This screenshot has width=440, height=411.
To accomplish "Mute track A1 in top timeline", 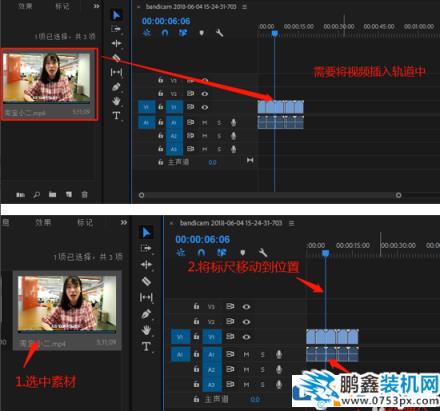I will (205, 123).
